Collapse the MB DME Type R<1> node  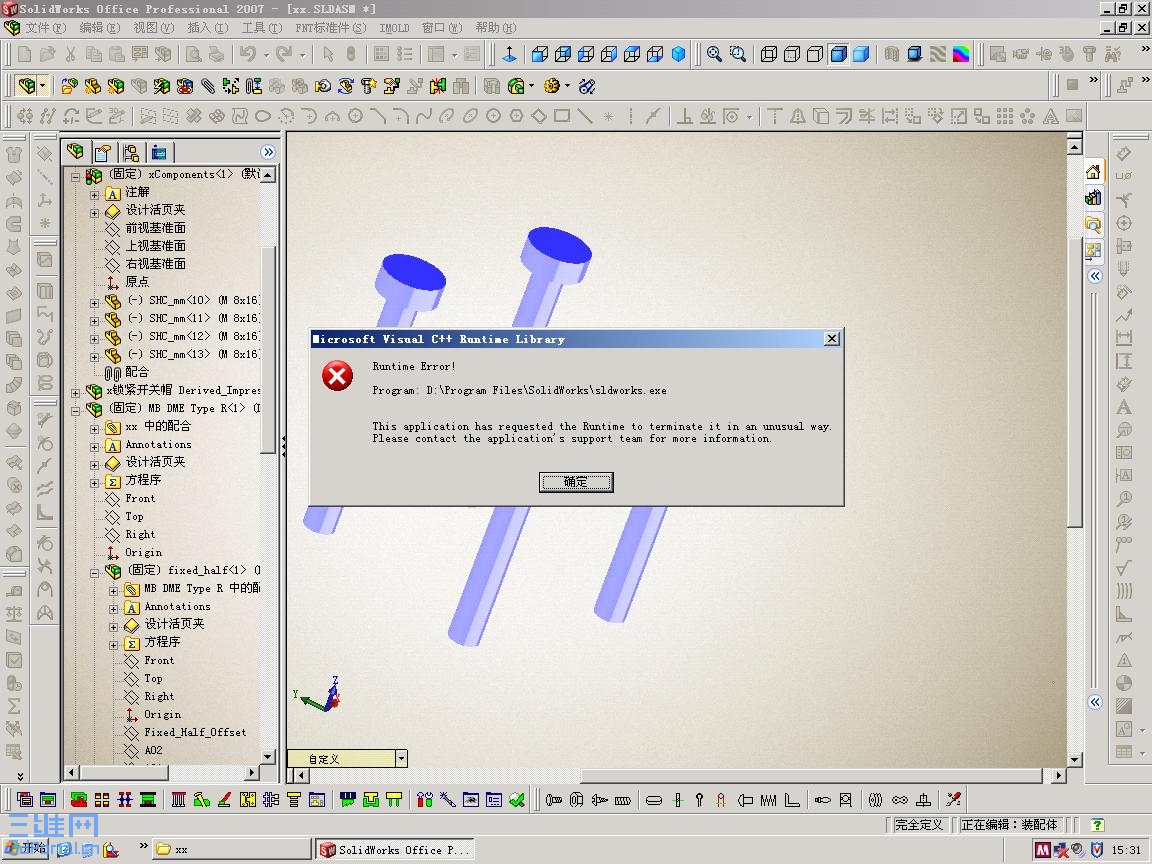(x=75, y=411)
